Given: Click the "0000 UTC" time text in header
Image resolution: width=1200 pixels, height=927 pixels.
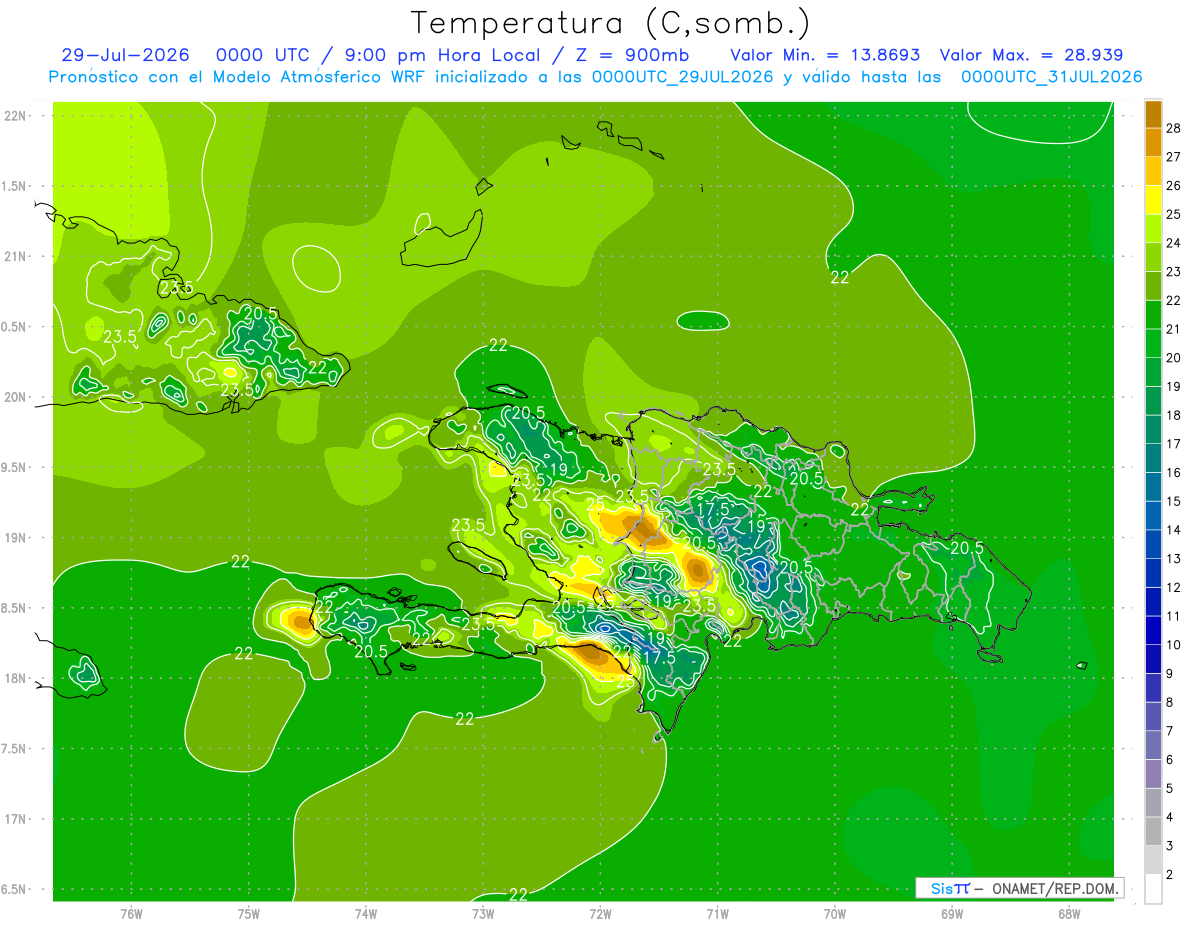Looking at the screenshot, I should [x=260, y=55].
